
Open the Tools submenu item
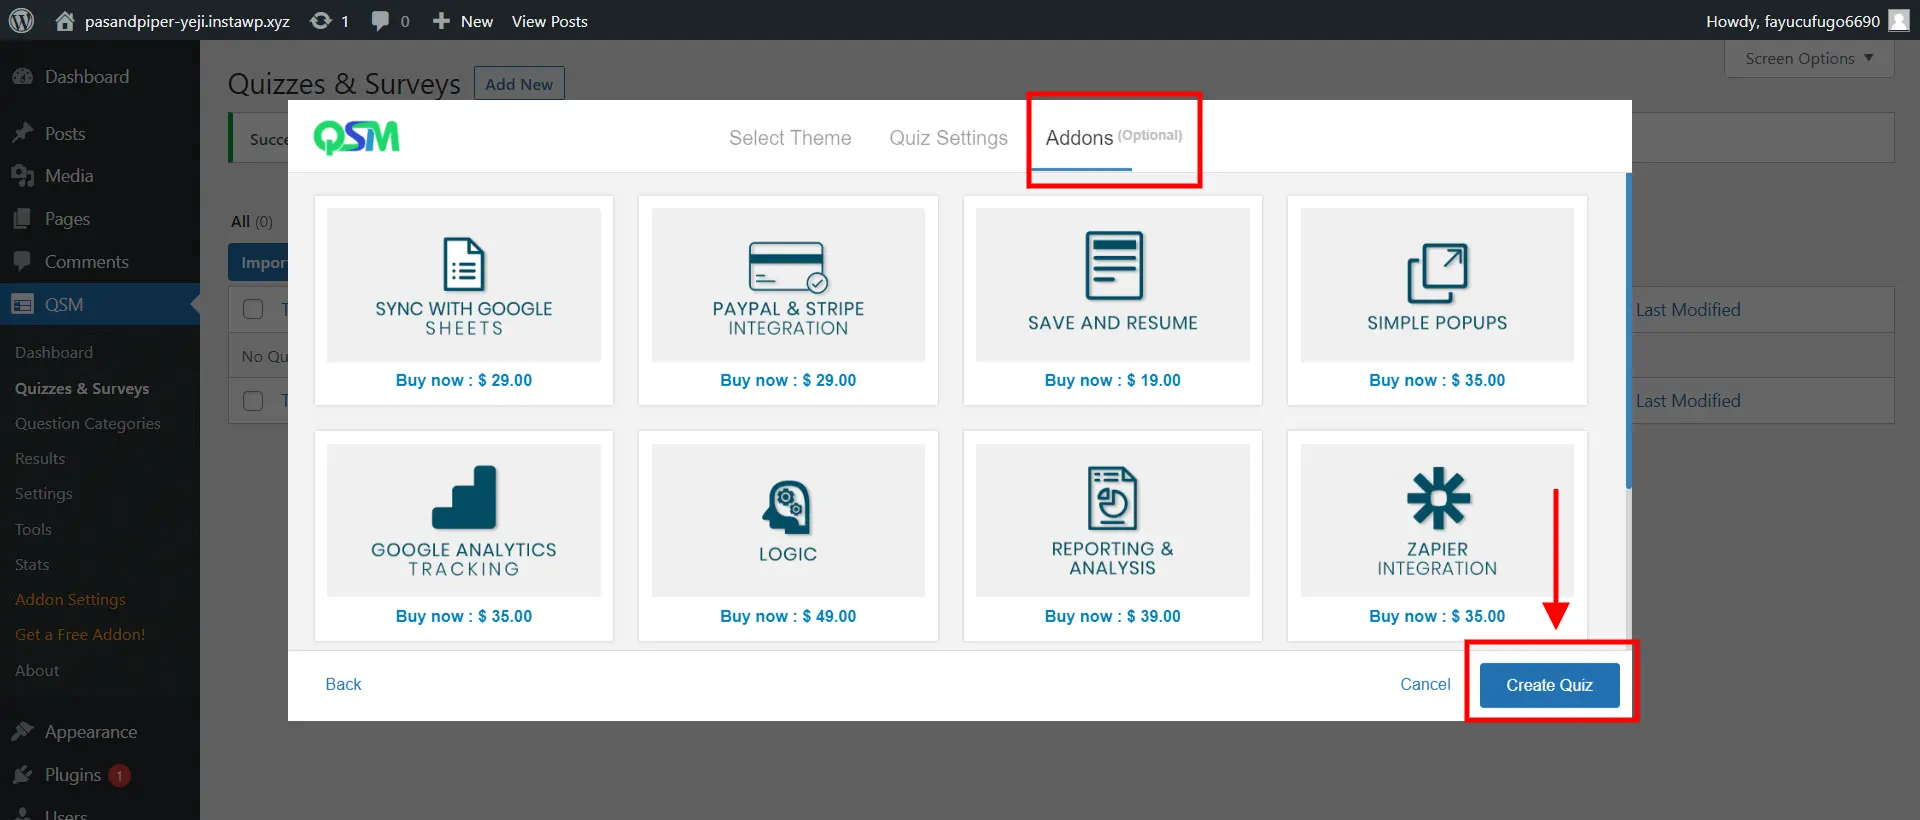click(33, 529)
